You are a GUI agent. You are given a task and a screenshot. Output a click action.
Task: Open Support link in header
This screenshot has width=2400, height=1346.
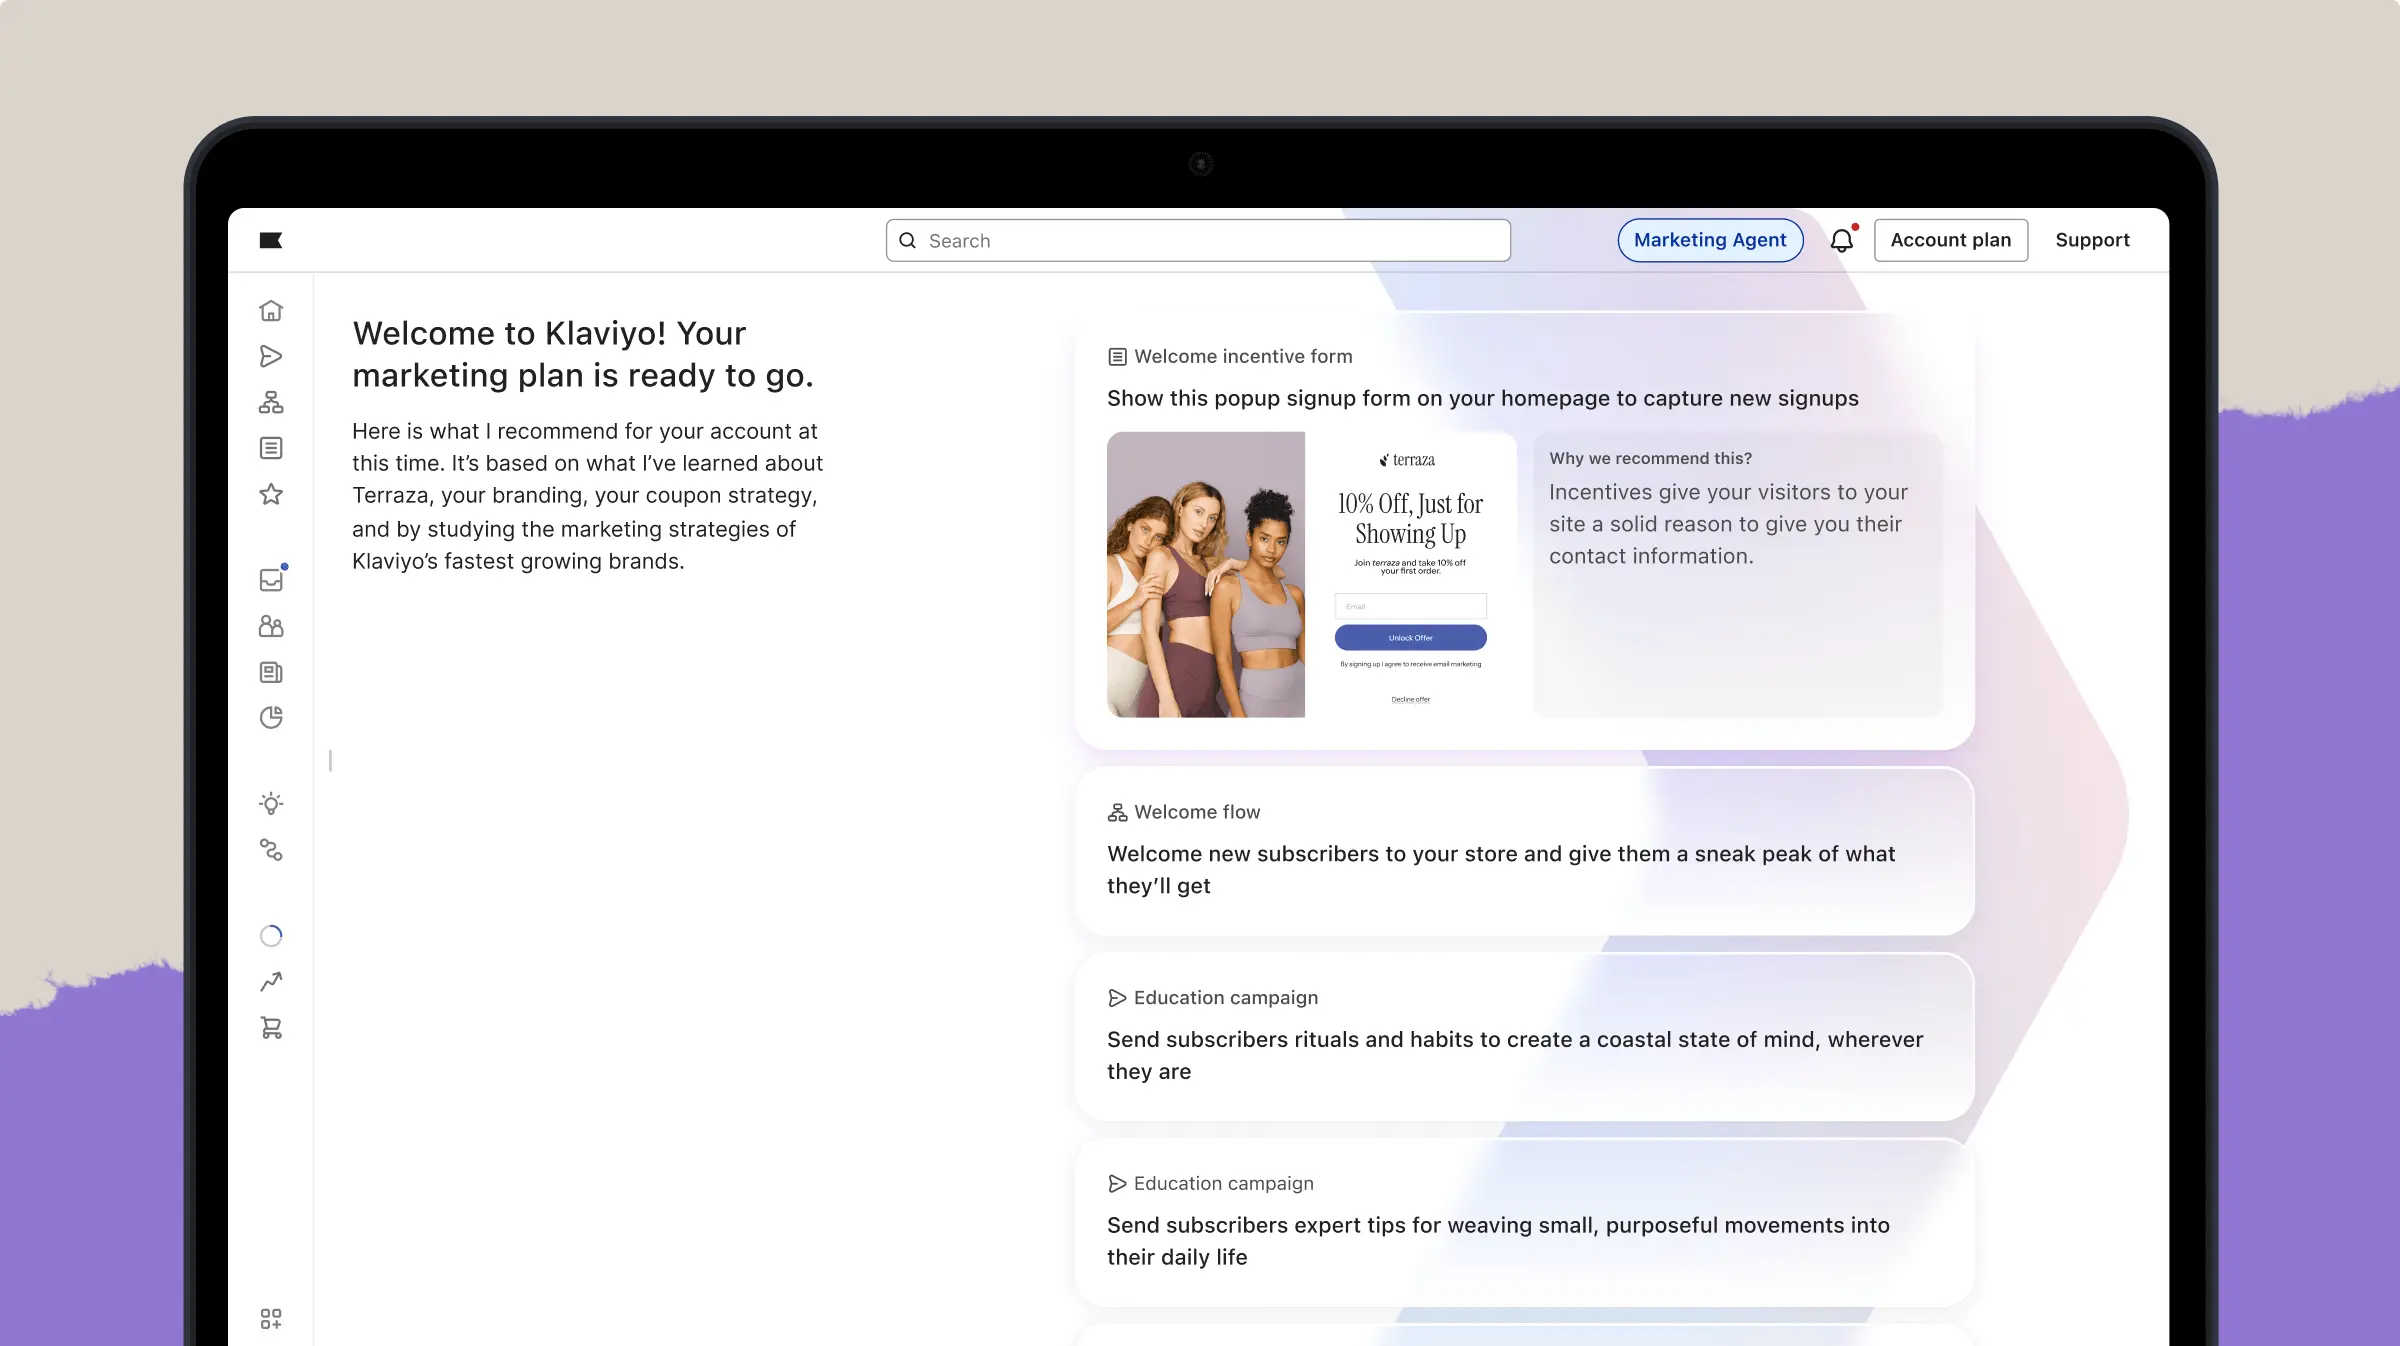click(2092, 240)
